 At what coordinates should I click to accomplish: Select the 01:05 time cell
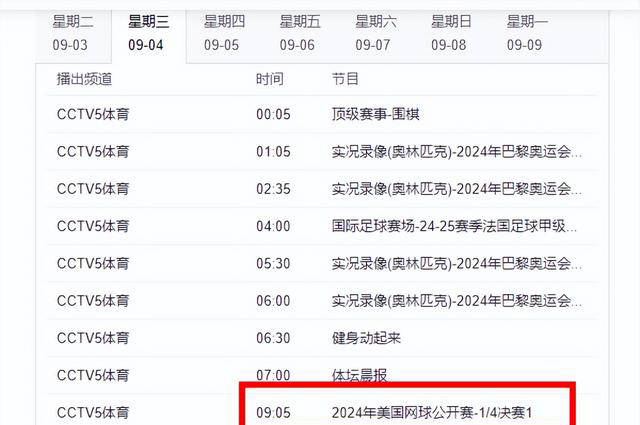point(273,152)
